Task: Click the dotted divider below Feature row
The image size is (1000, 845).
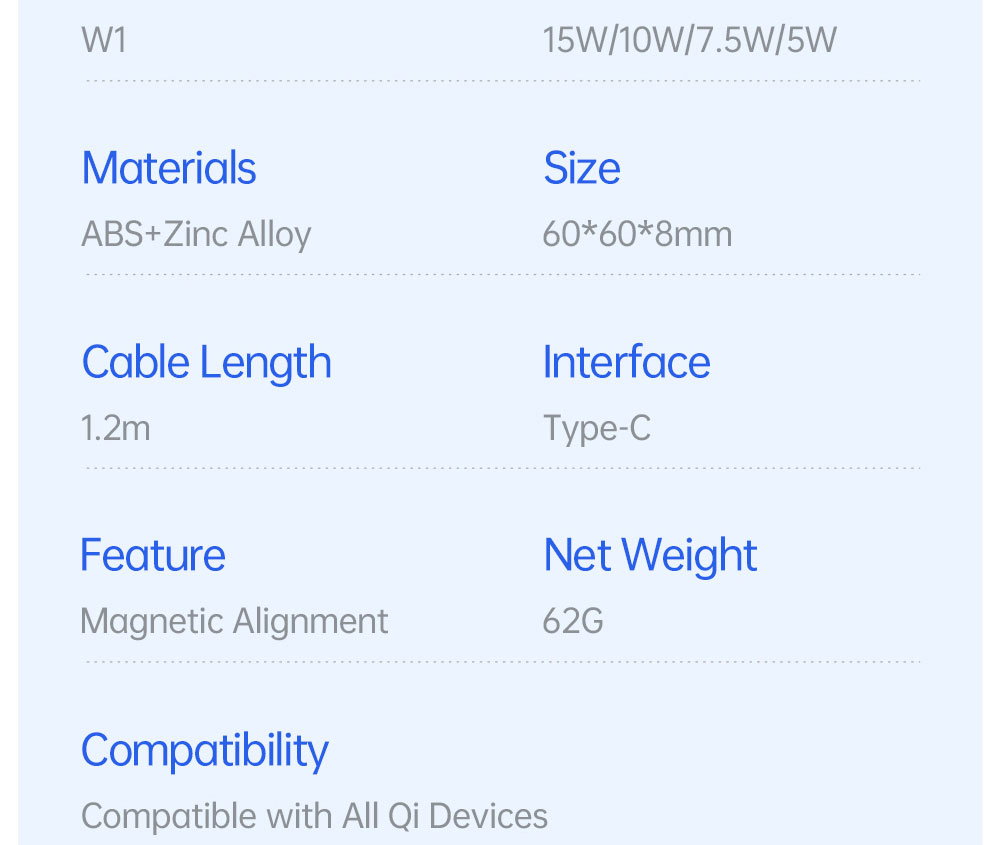Action: pyautogui.click(x=503, y=661)
